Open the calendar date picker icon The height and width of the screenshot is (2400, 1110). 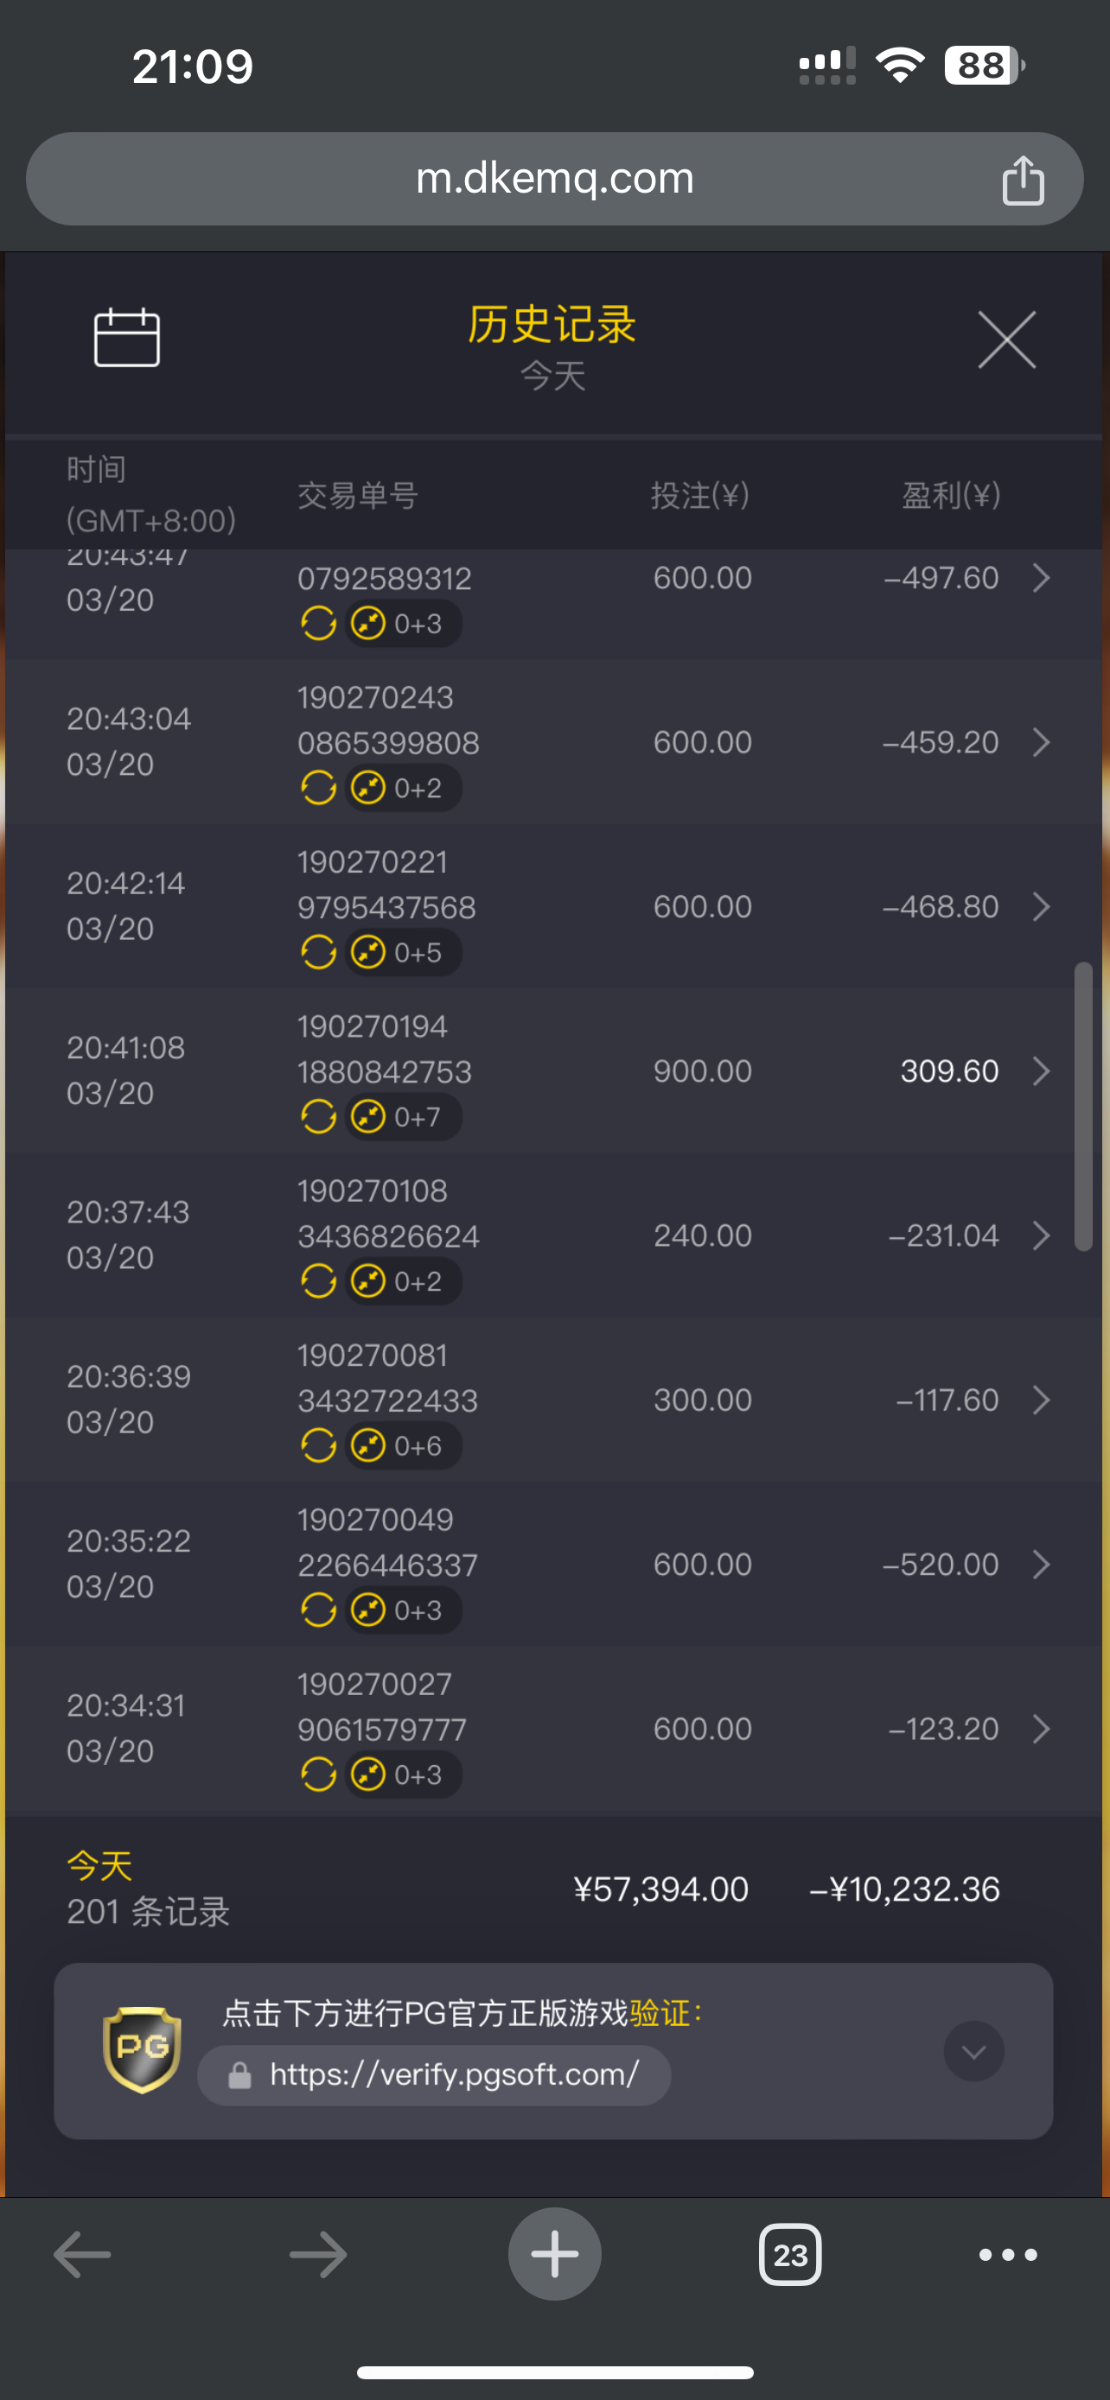tap(126, 338)
